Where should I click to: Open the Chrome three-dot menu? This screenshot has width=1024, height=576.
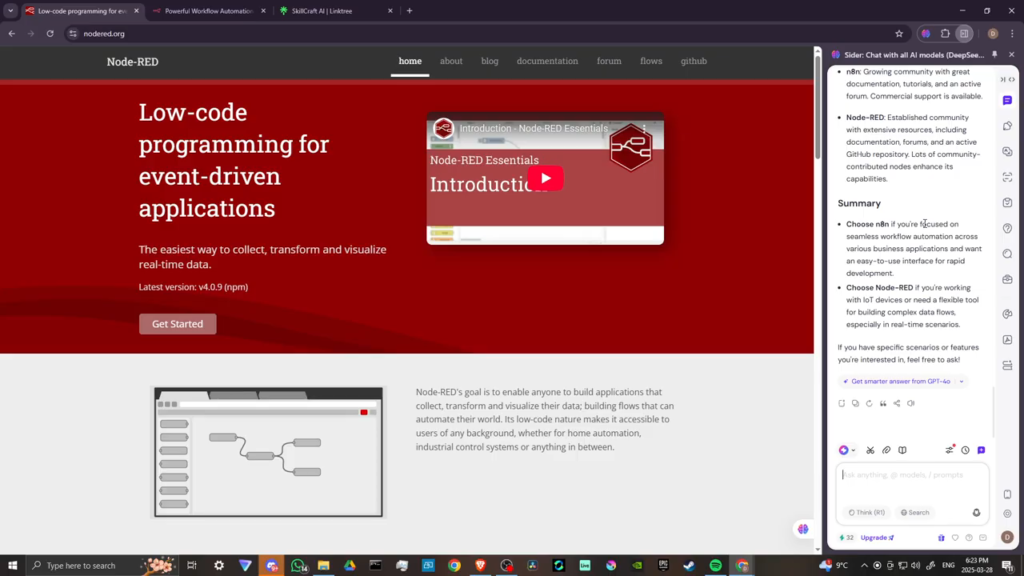point(1012,33)
